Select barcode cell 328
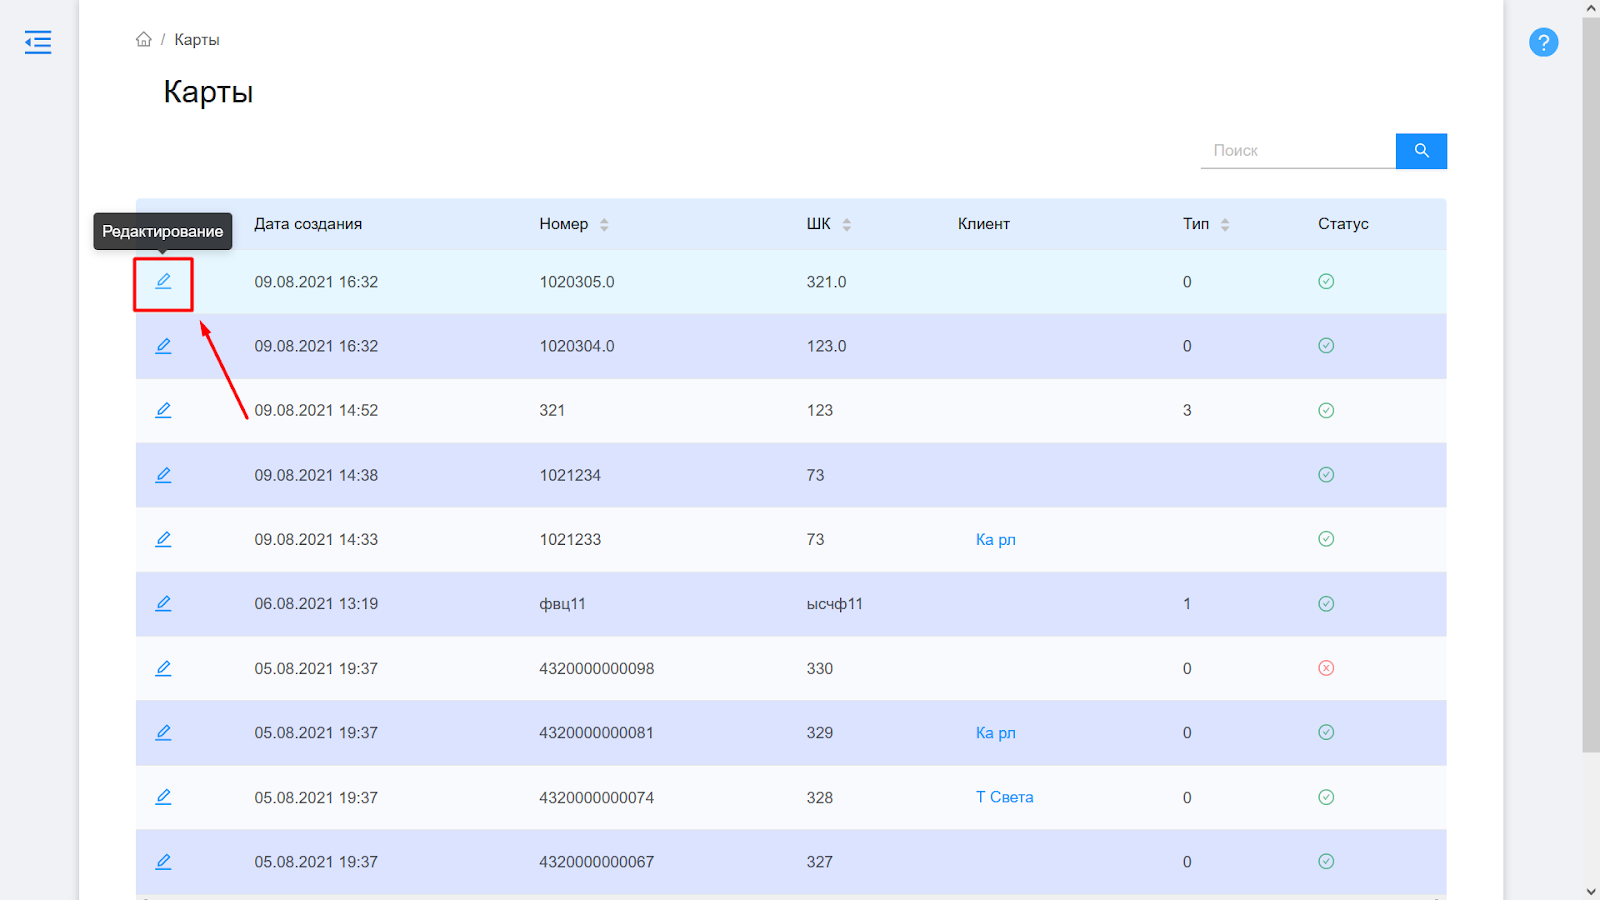The image size is (1600, 900). click(820, 798)
